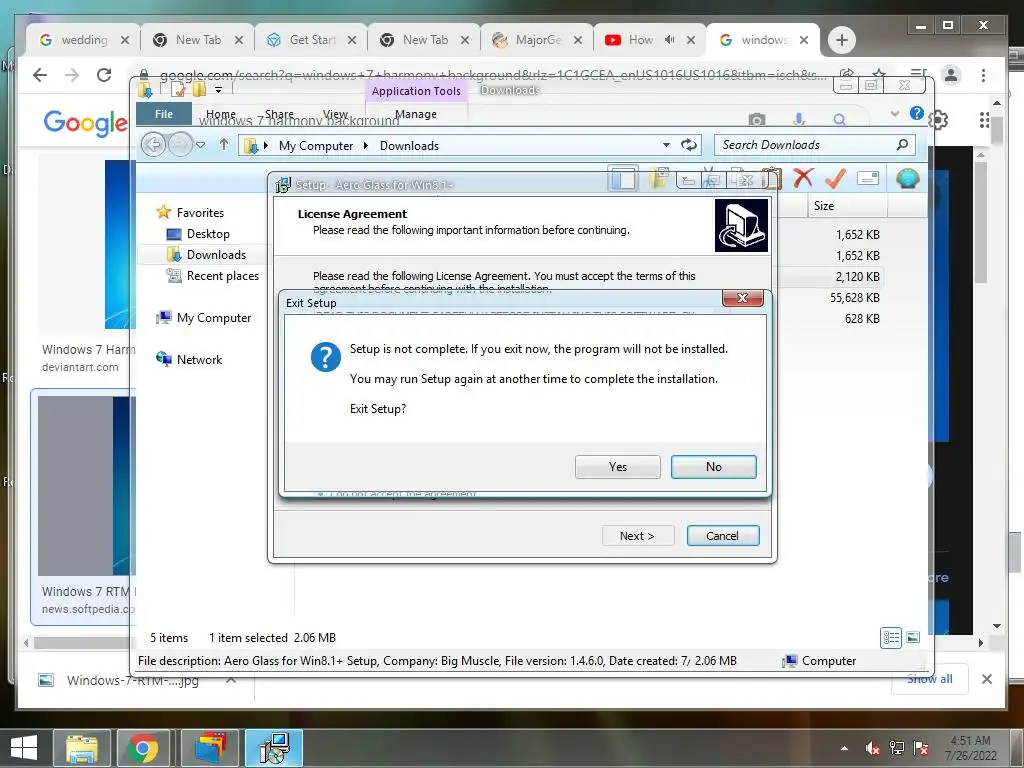Switch to Large icons view in status bar

[913, 637]
